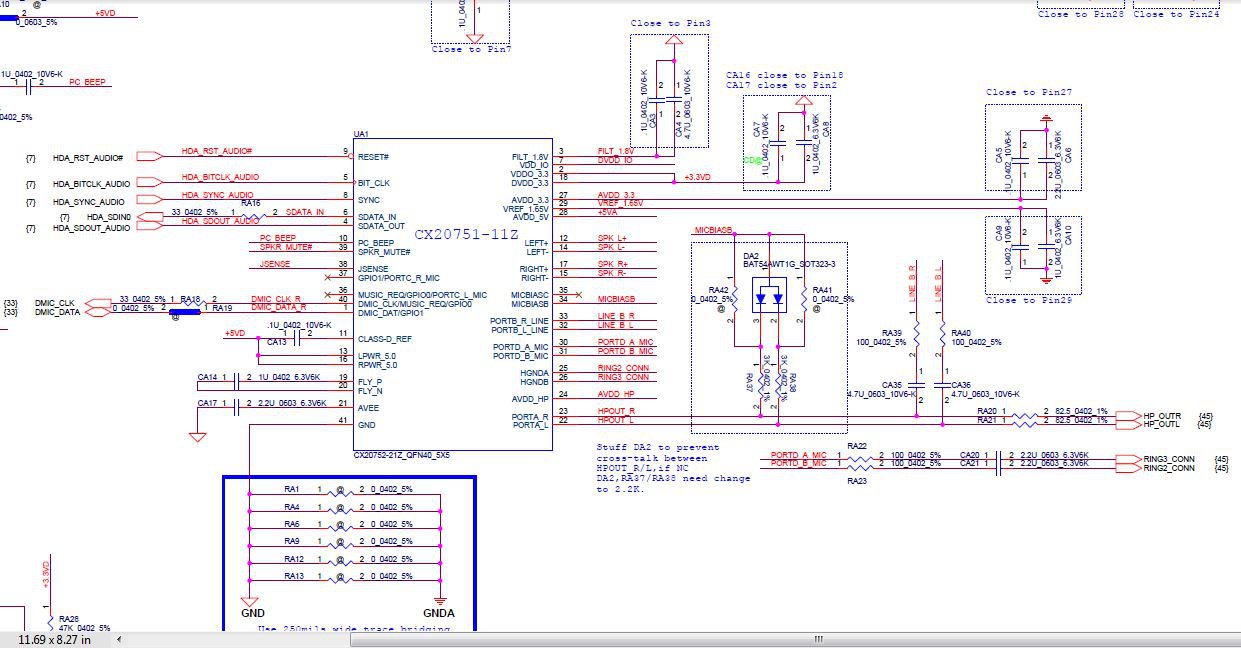
Task: Click the horizontal scrollbar thumb
Action: (817, 639)
